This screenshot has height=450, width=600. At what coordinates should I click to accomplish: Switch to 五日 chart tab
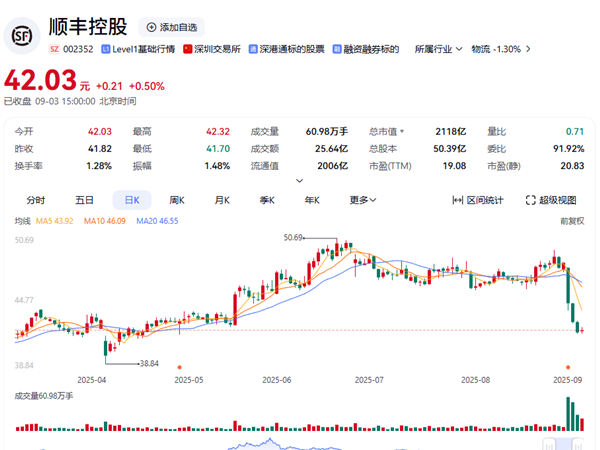84,200
